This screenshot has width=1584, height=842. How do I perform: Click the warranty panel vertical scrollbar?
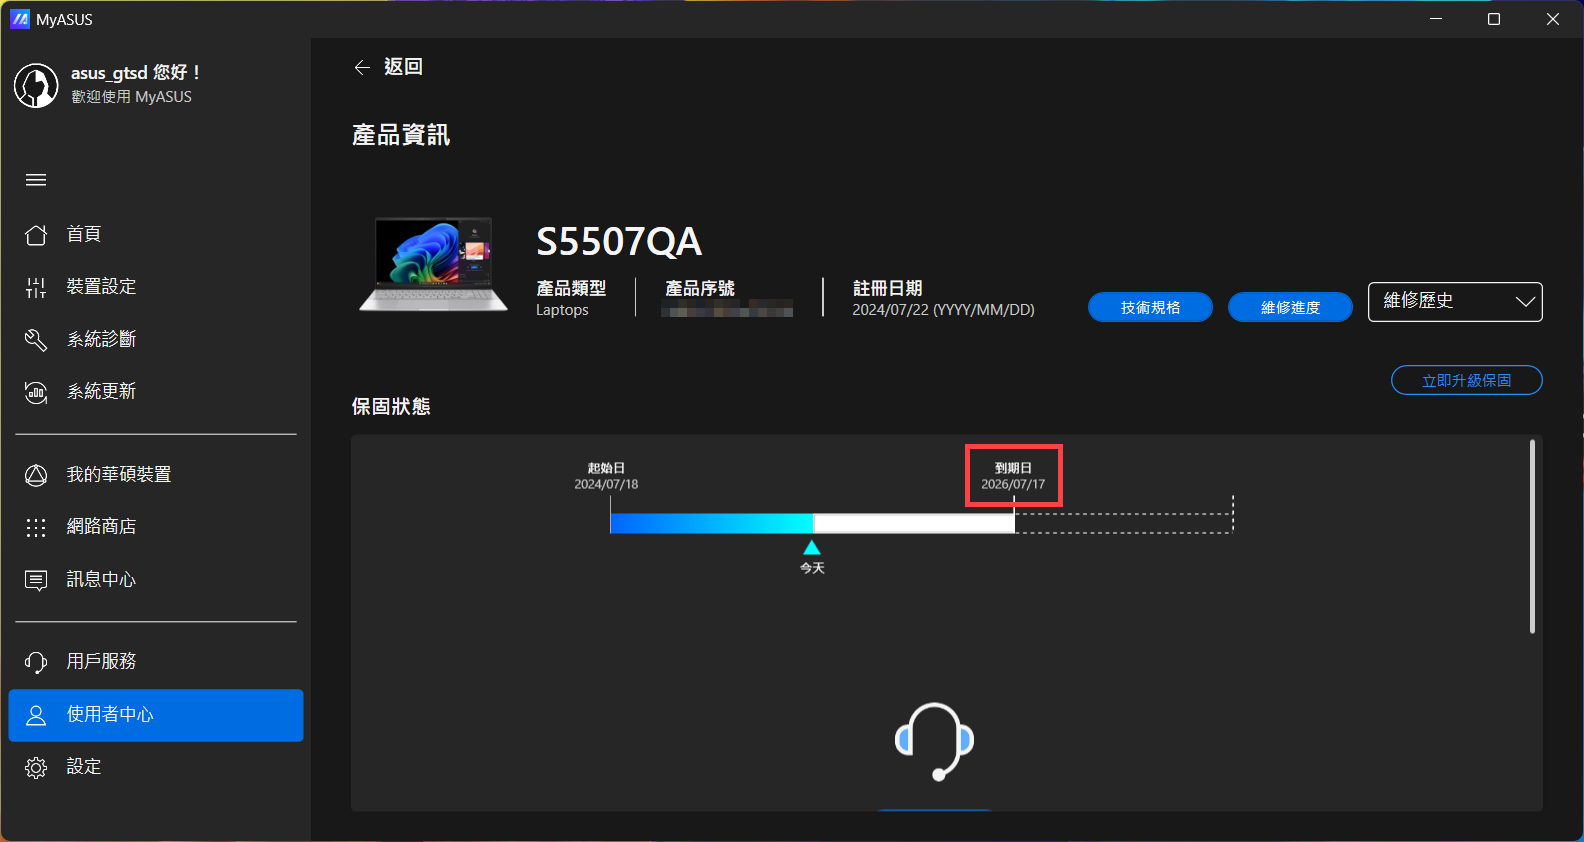click(x=1531, y=537)
